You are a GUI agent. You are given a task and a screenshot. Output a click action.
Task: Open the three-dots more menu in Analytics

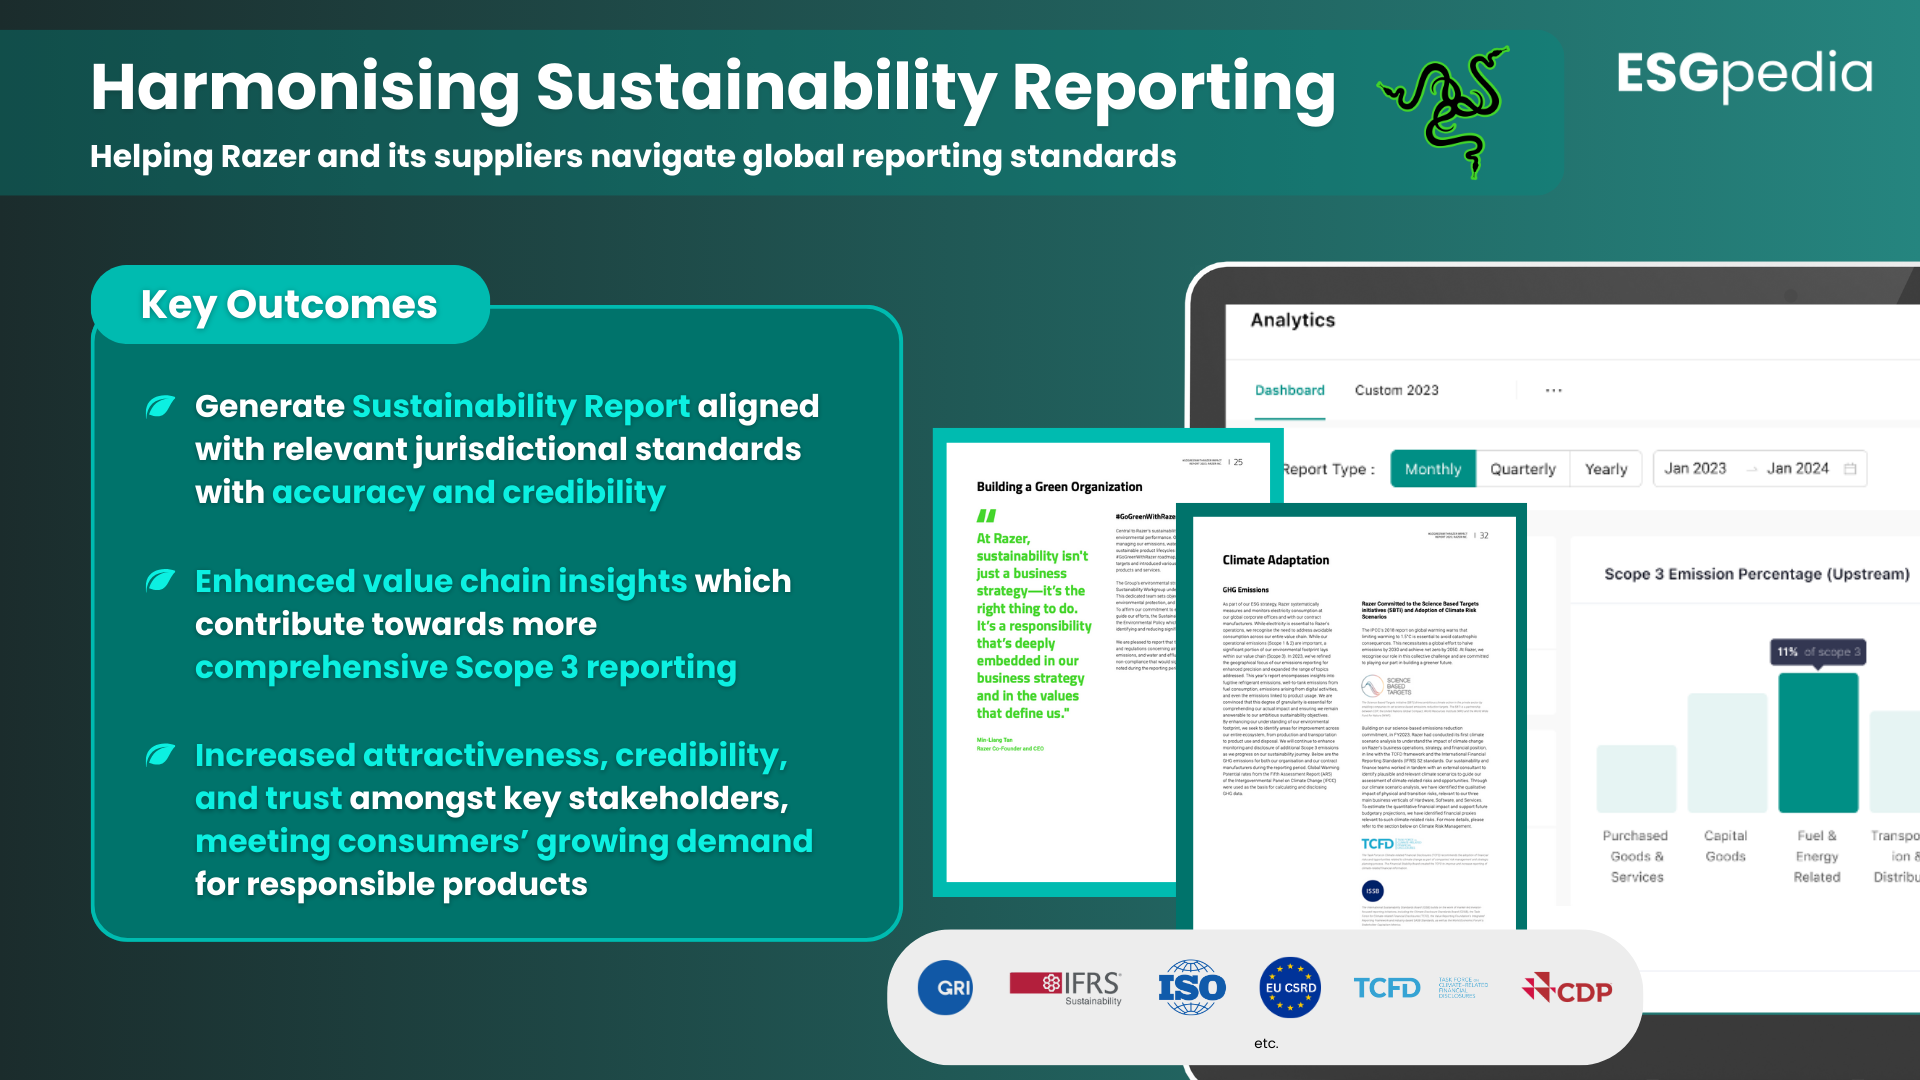click(x=1553, y=390)
